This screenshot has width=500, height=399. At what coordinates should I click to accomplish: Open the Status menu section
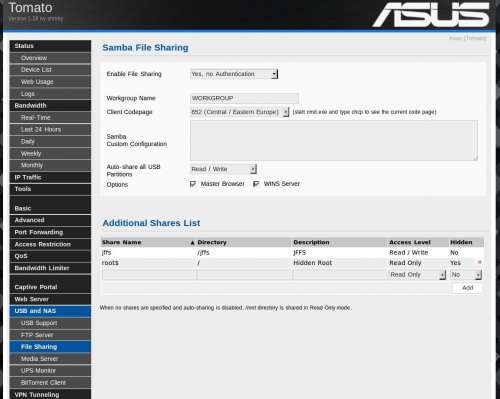coord(50,46)
